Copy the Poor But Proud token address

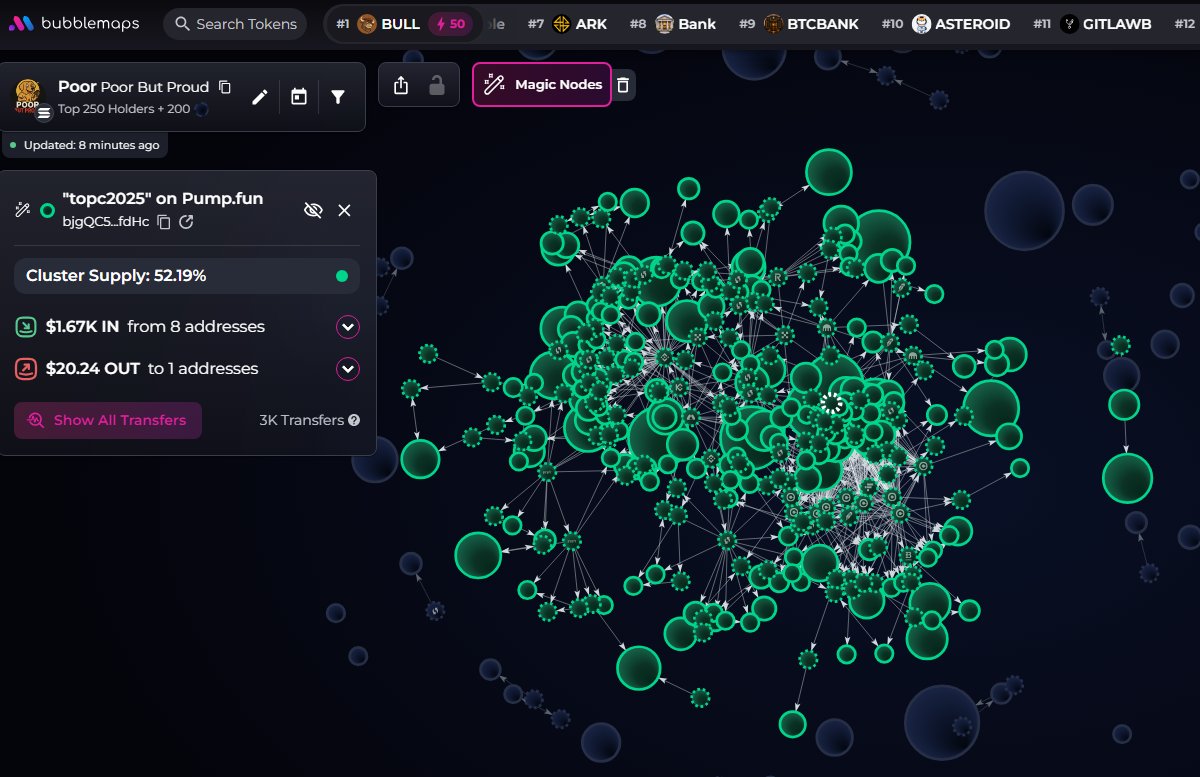tap(225, 88)
